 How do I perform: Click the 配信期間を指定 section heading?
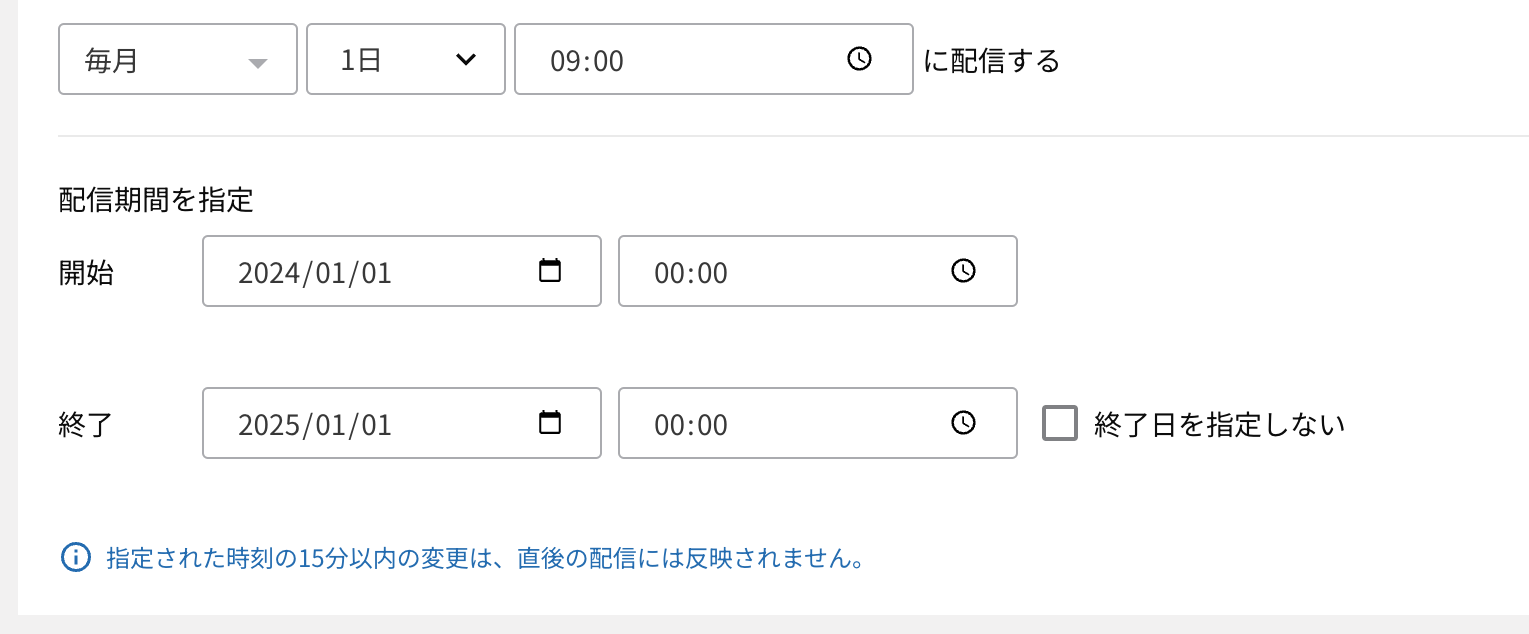pyautogui.click(x=156, y=201)
